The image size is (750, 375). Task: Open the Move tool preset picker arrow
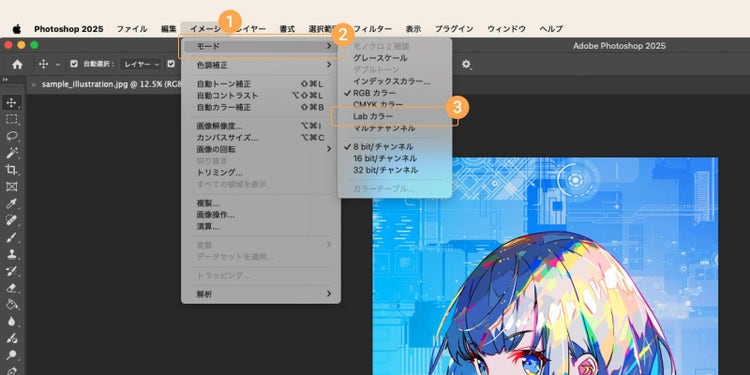(58, 64)
